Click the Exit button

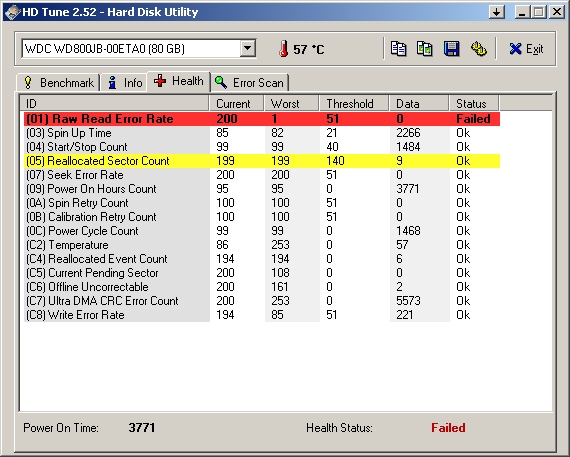tap(526, 49)
